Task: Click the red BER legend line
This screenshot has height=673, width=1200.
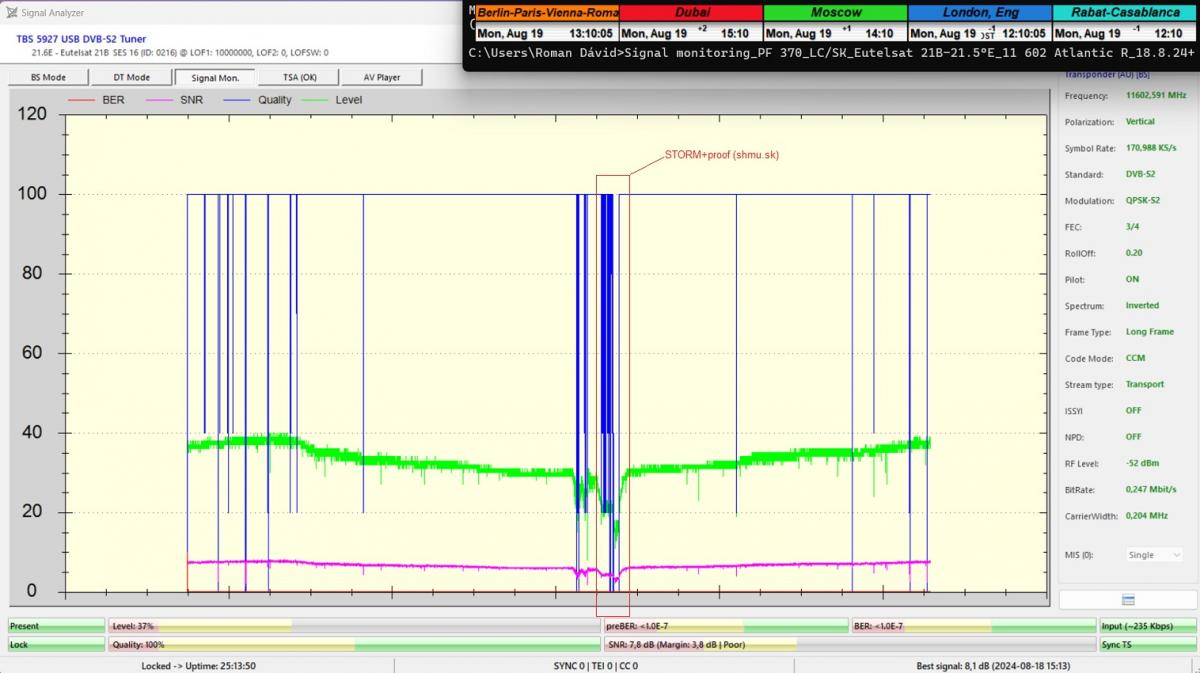Action: coord(82,100)
